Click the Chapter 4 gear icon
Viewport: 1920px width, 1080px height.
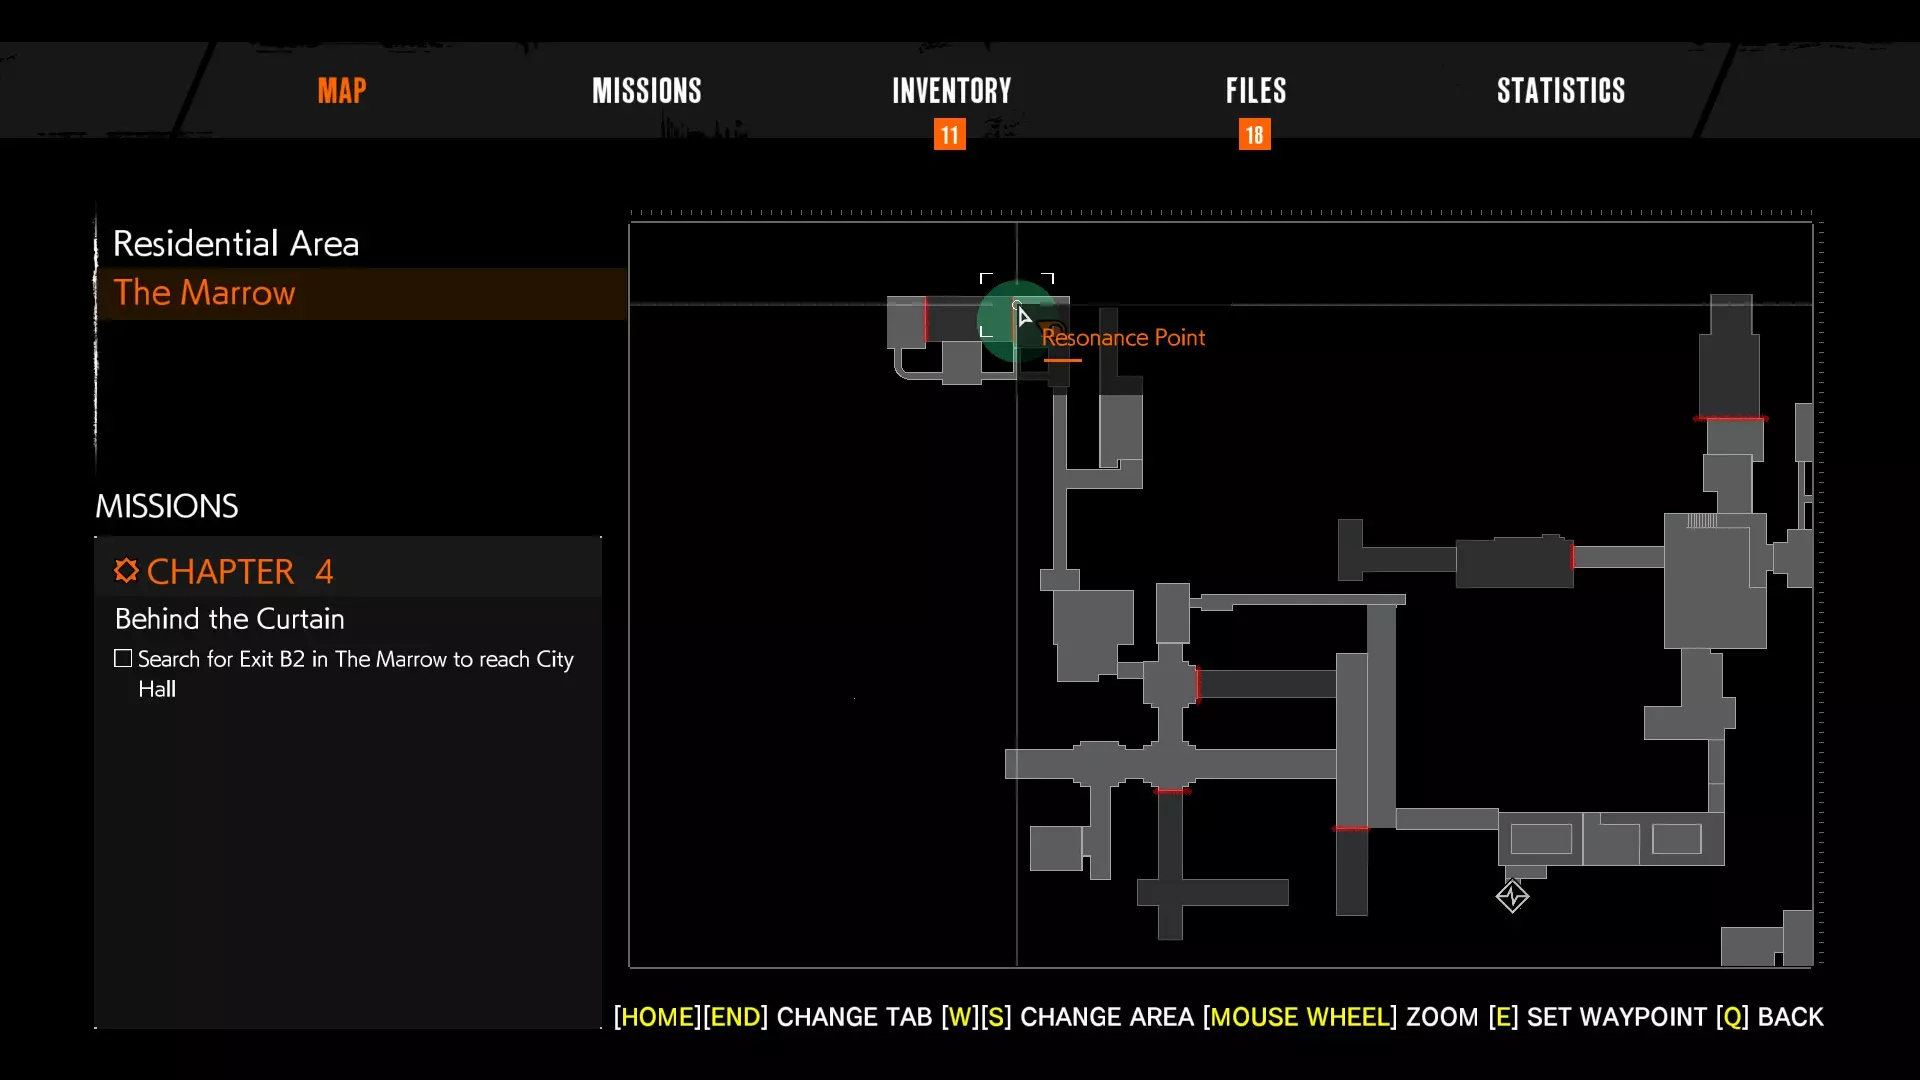(x=126, y=571)
